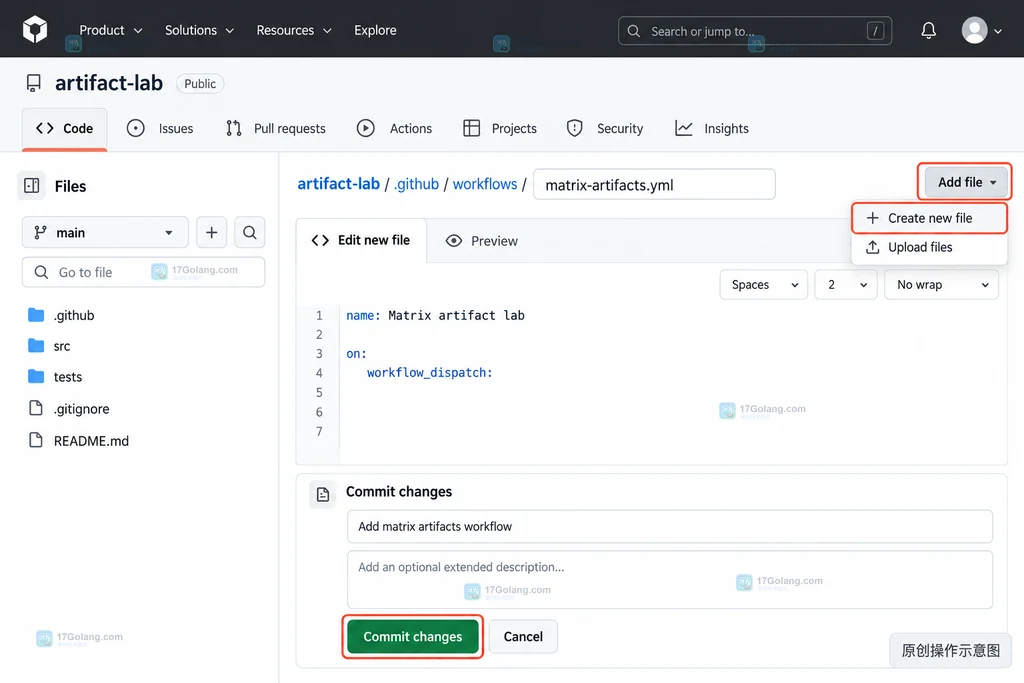
Task: Focus the Go to file field
Action: [144, 272]
